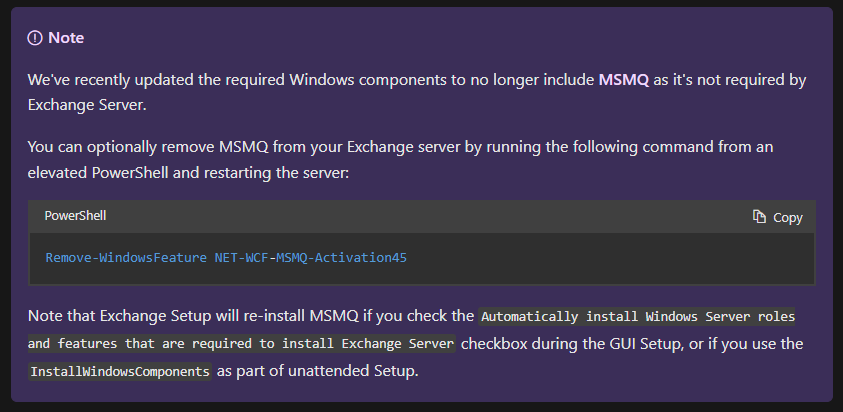This screenshot has width=843, height=412.
Task: Click the 'Exchange Server.' text in first paragraph
Action: point(87,105)
